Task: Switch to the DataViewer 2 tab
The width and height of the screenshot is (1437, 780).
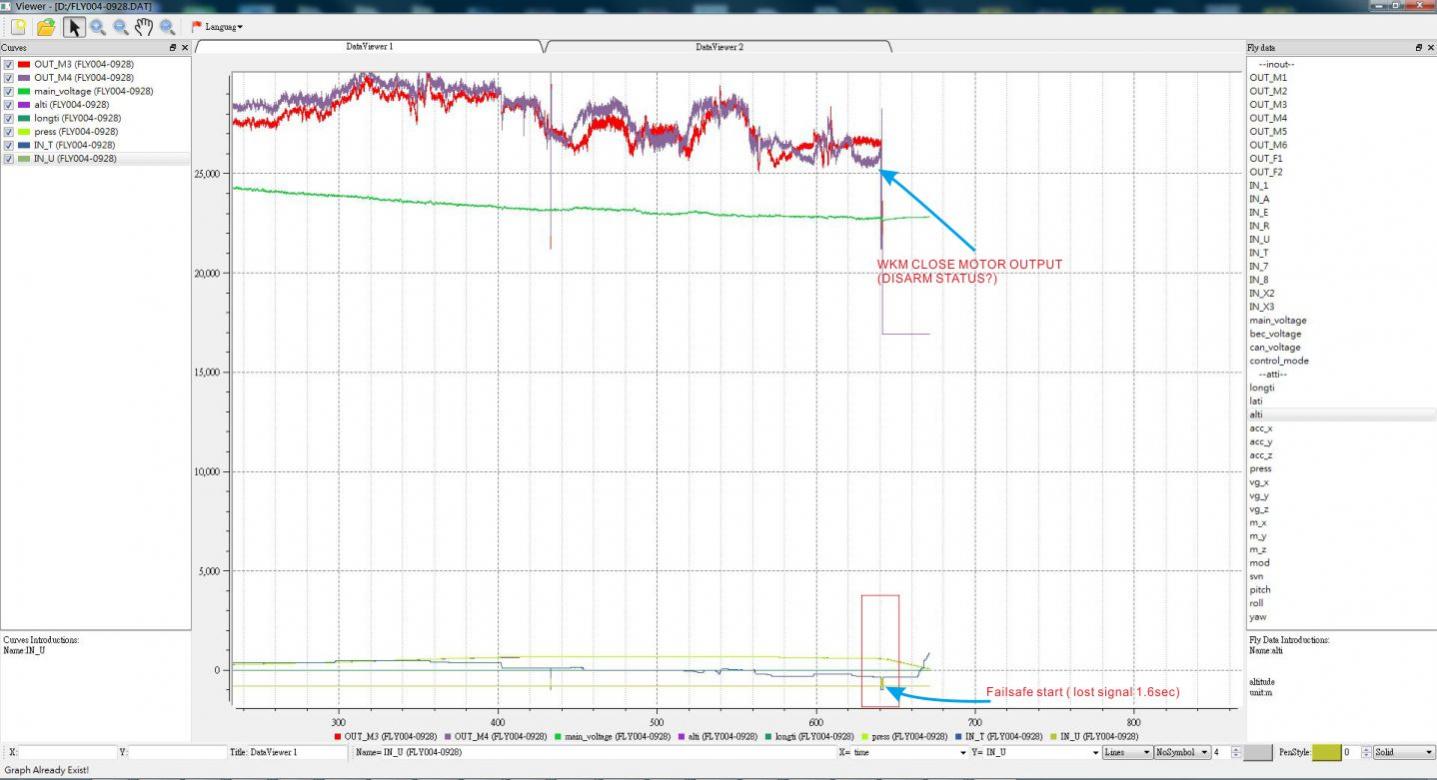Action: [718, 47]
